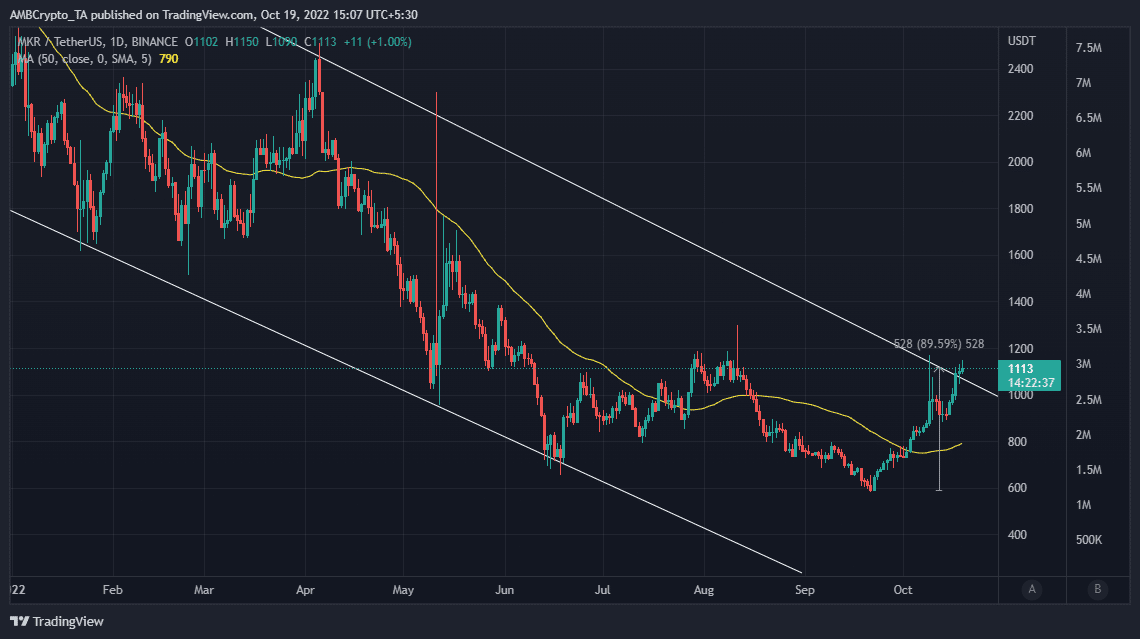
Task: Click the 1200 price axis label
Action: click(1020, 349)
